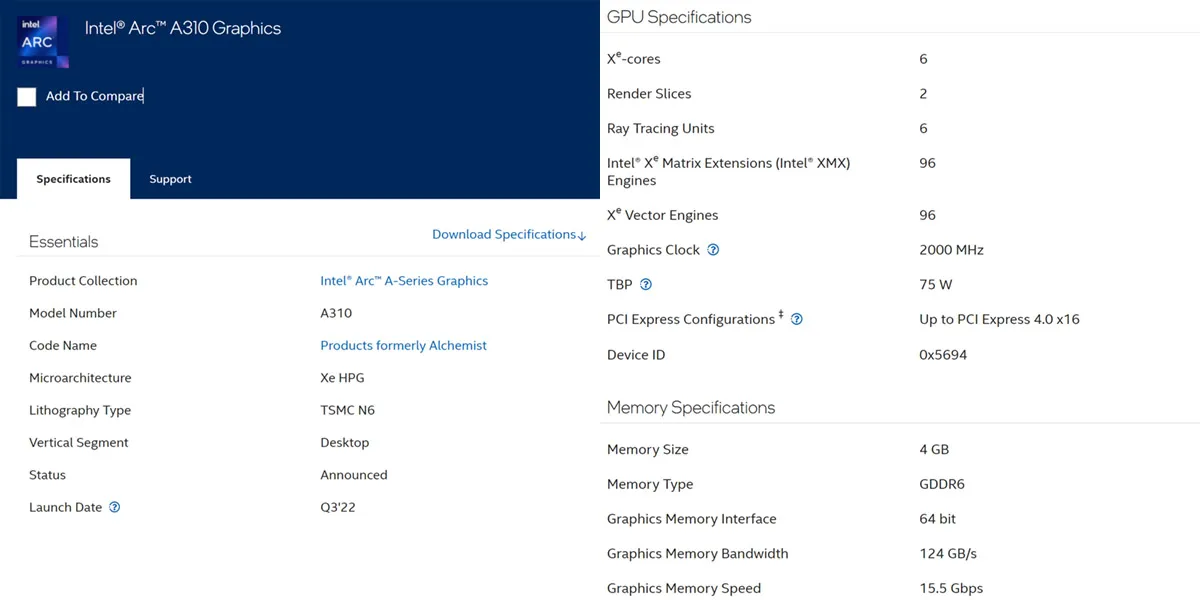Select the Vertical Segment label
The image size is (1200, 600).
coord(79,443)
